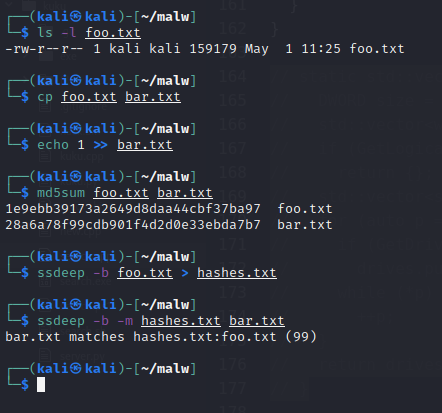The height and width of the screenshot is (413, 442).
Task: Click hashes.txt after the single > redirect
Action: pyautogui.click(x=237, y=273)
